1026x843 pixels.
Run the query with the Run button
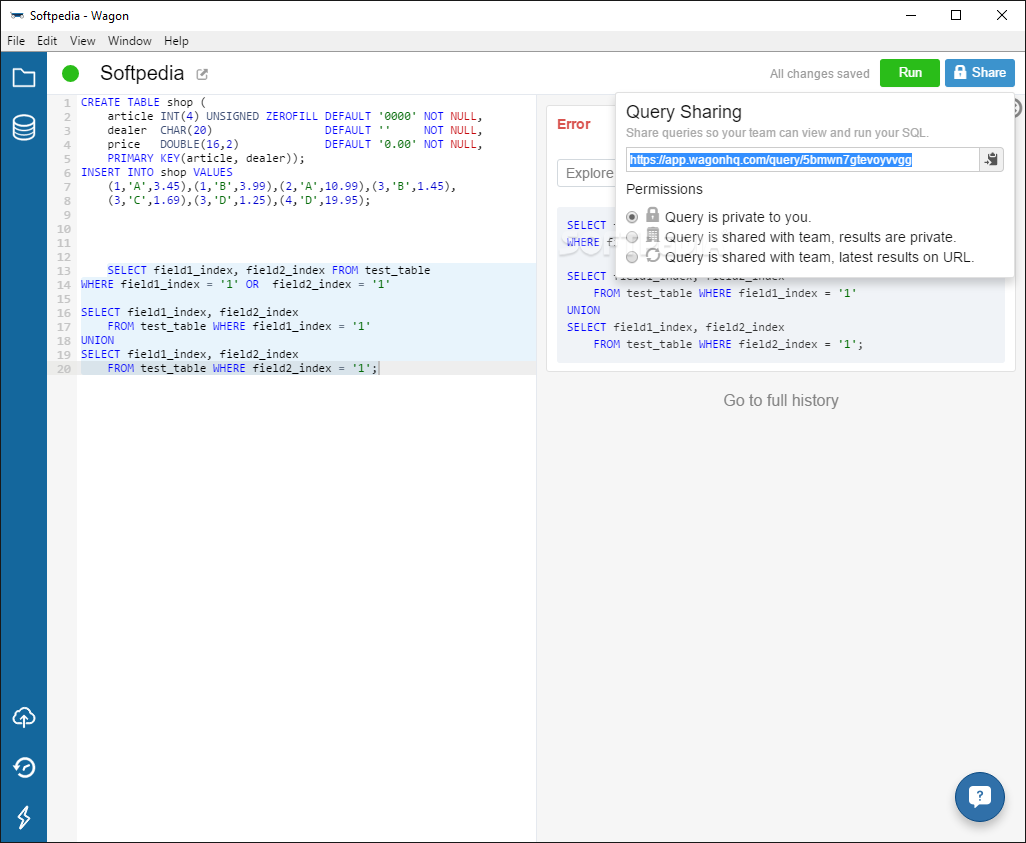[x=910, y=73]
